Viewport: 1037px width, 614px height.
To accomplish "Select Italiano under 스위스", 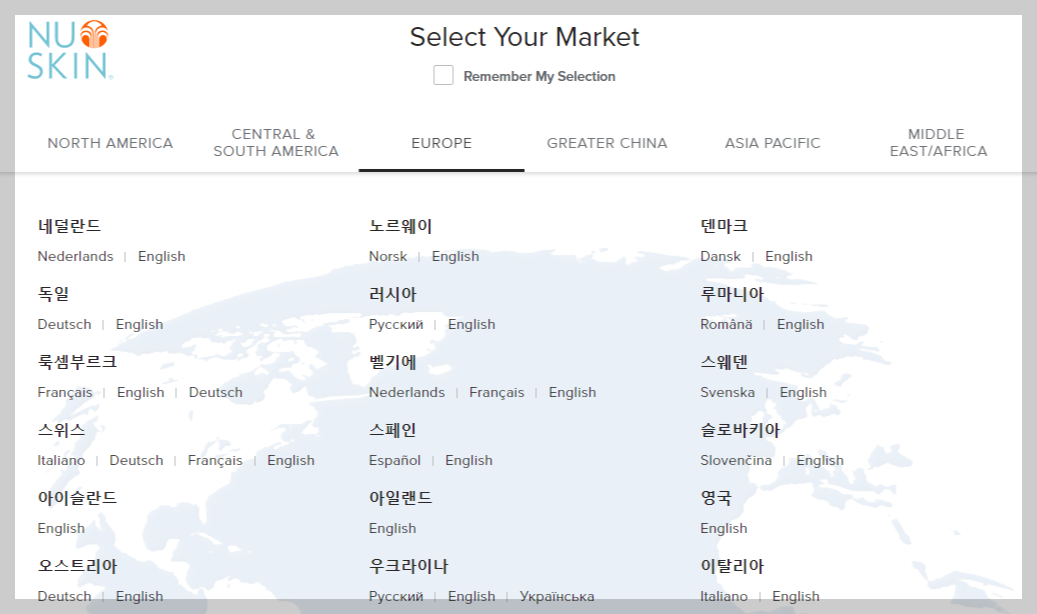I will click(x=61, y=460).
